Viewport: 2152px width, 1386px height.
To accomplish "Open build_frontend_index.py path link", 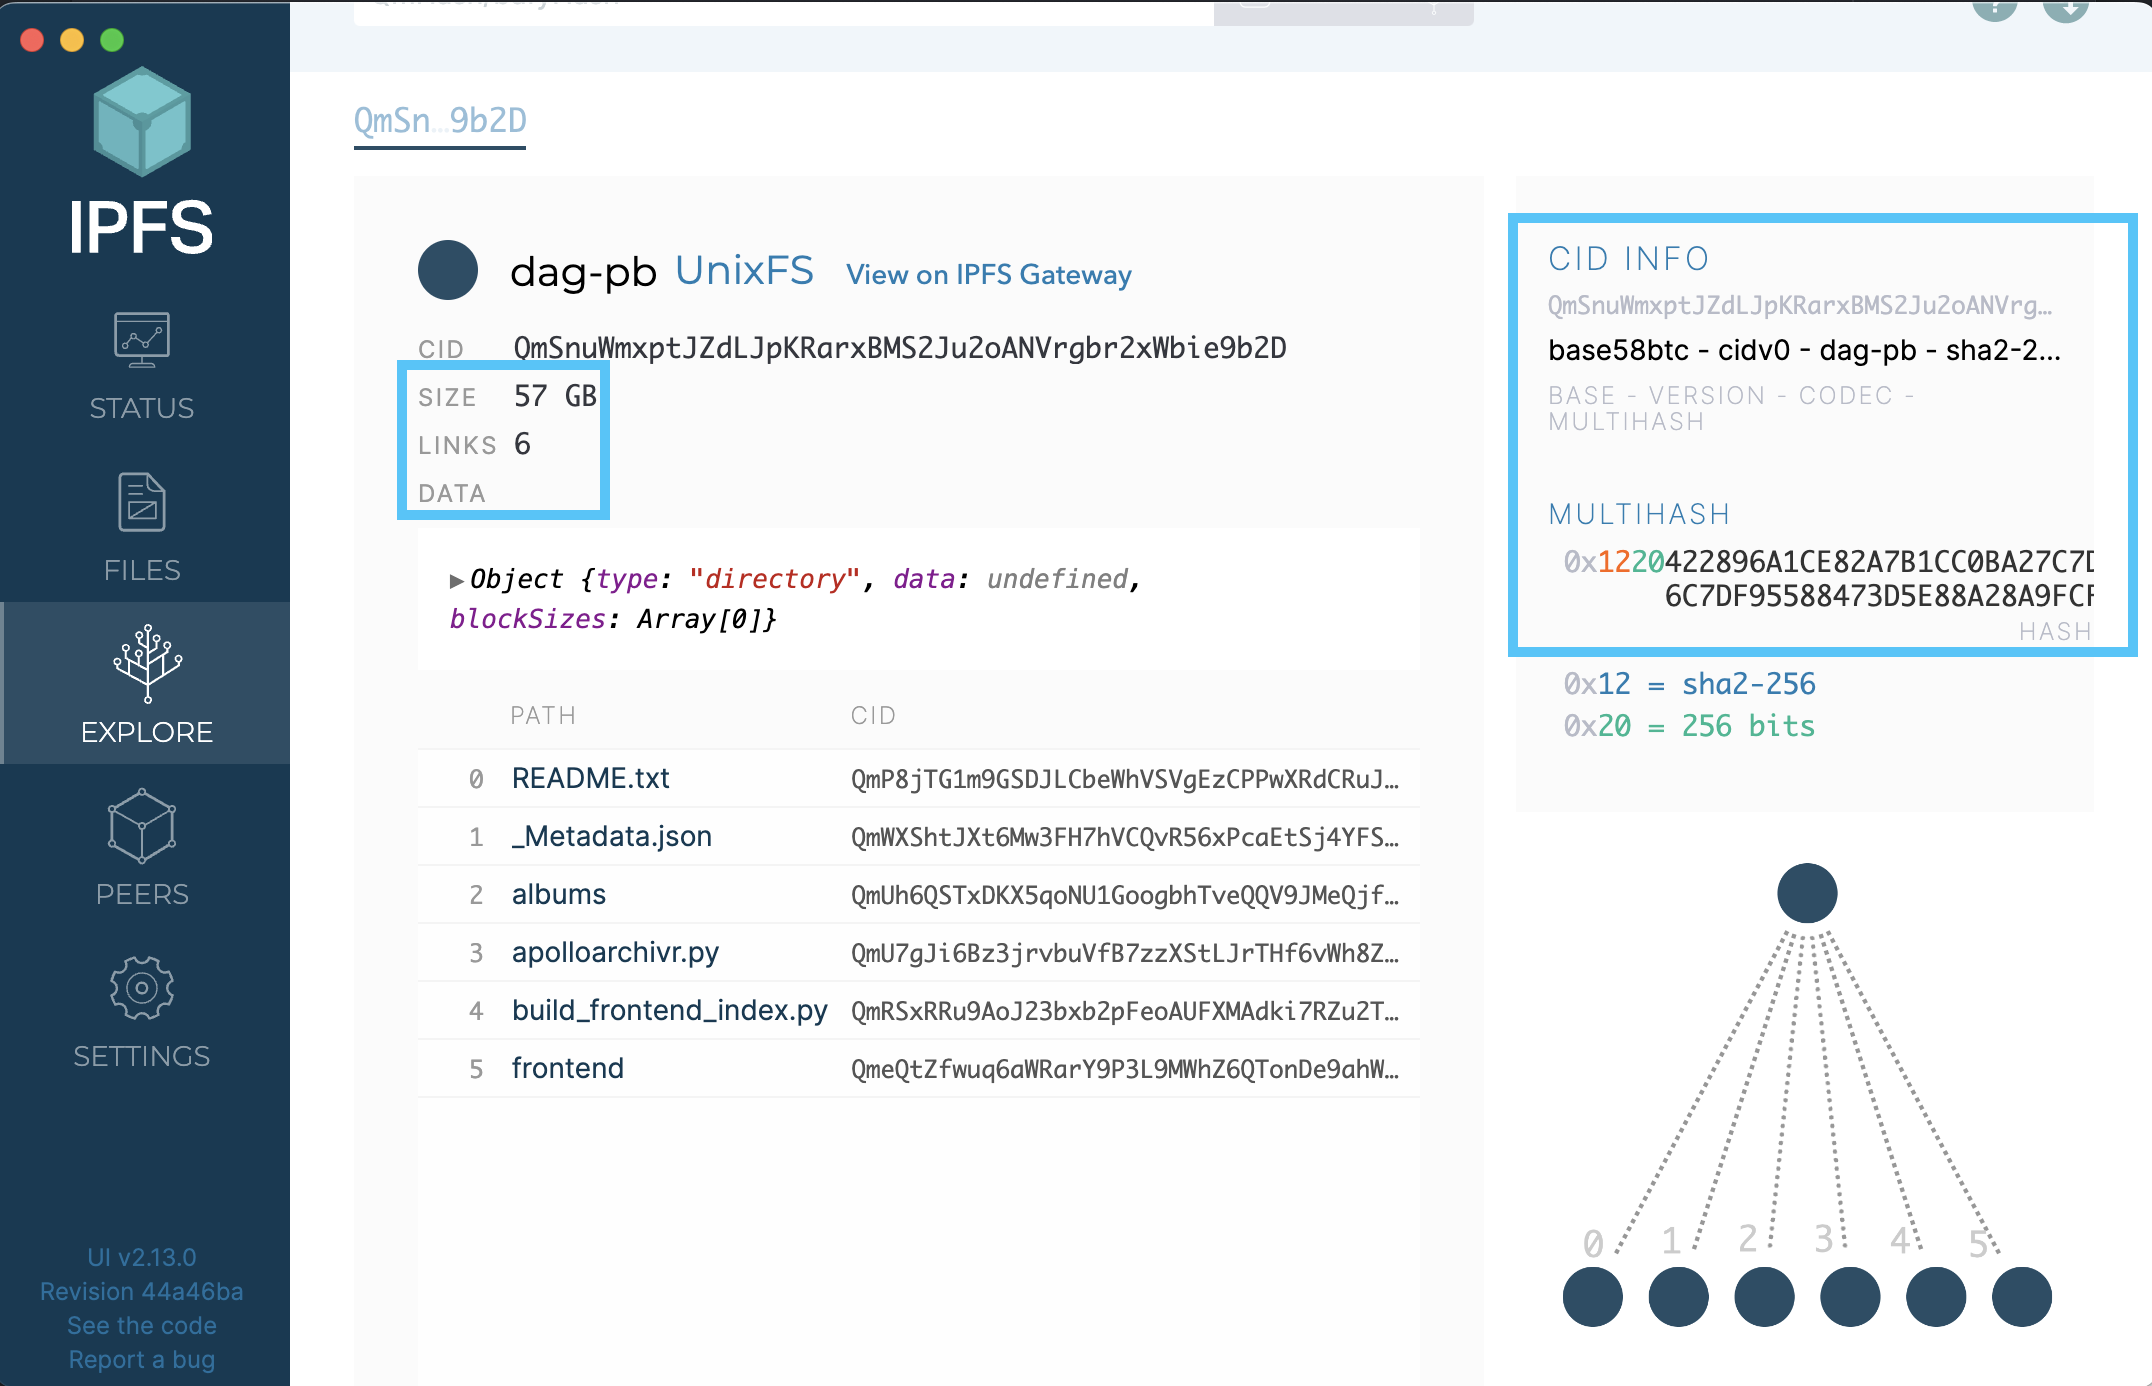I will 670,1010.
